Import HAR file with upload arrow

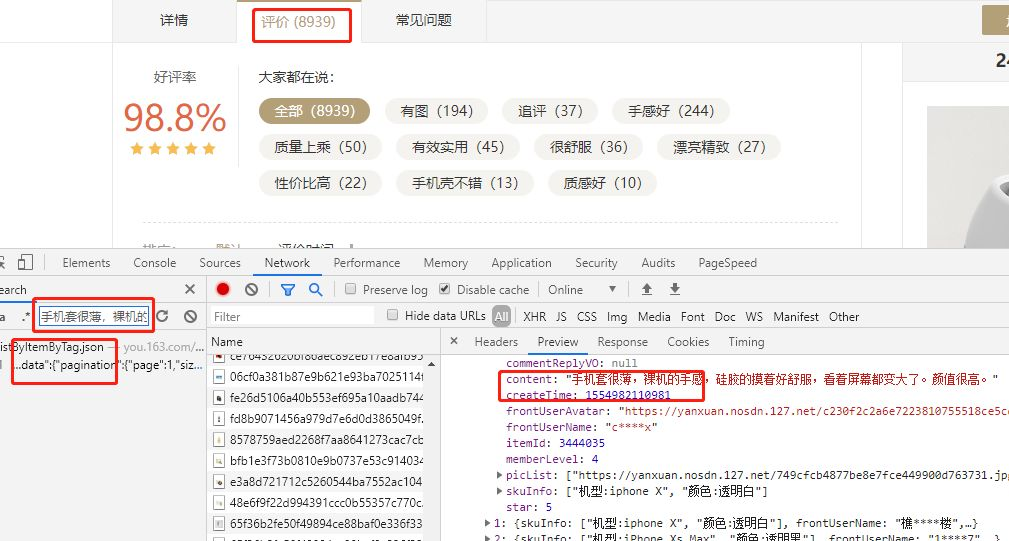coord(647,289)
